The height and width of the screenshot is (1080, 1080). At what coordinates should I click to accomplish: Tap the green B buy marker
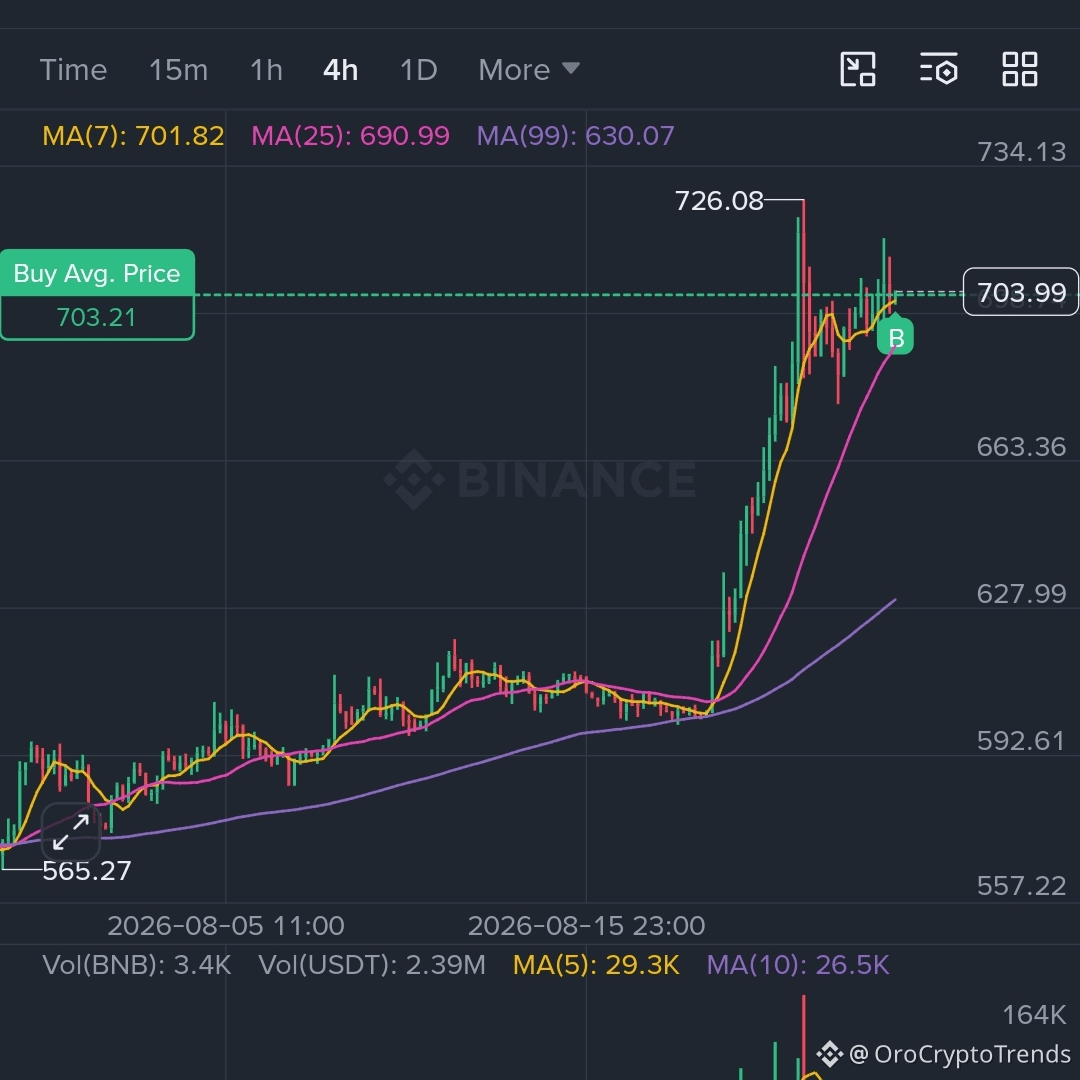tap(895, 337)
